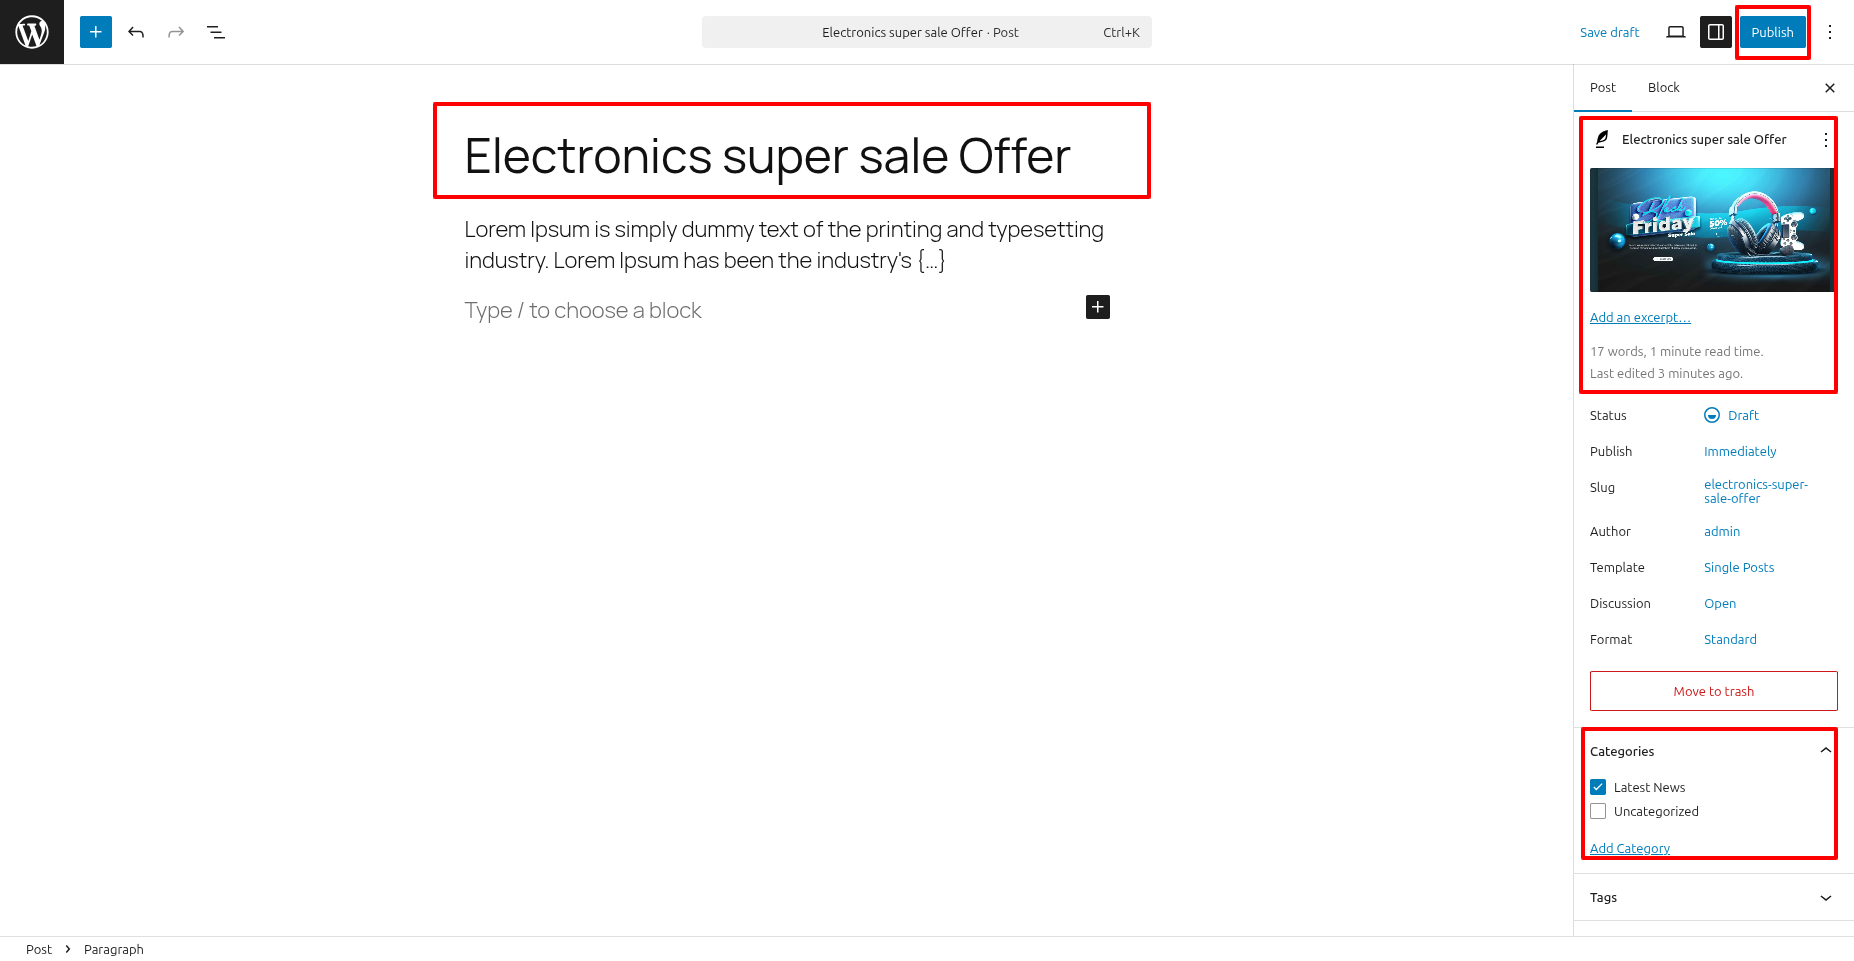Screen dimensions: 1854x961
Task: Select the Post tab in sidebar
Action: click(1603, 88)
